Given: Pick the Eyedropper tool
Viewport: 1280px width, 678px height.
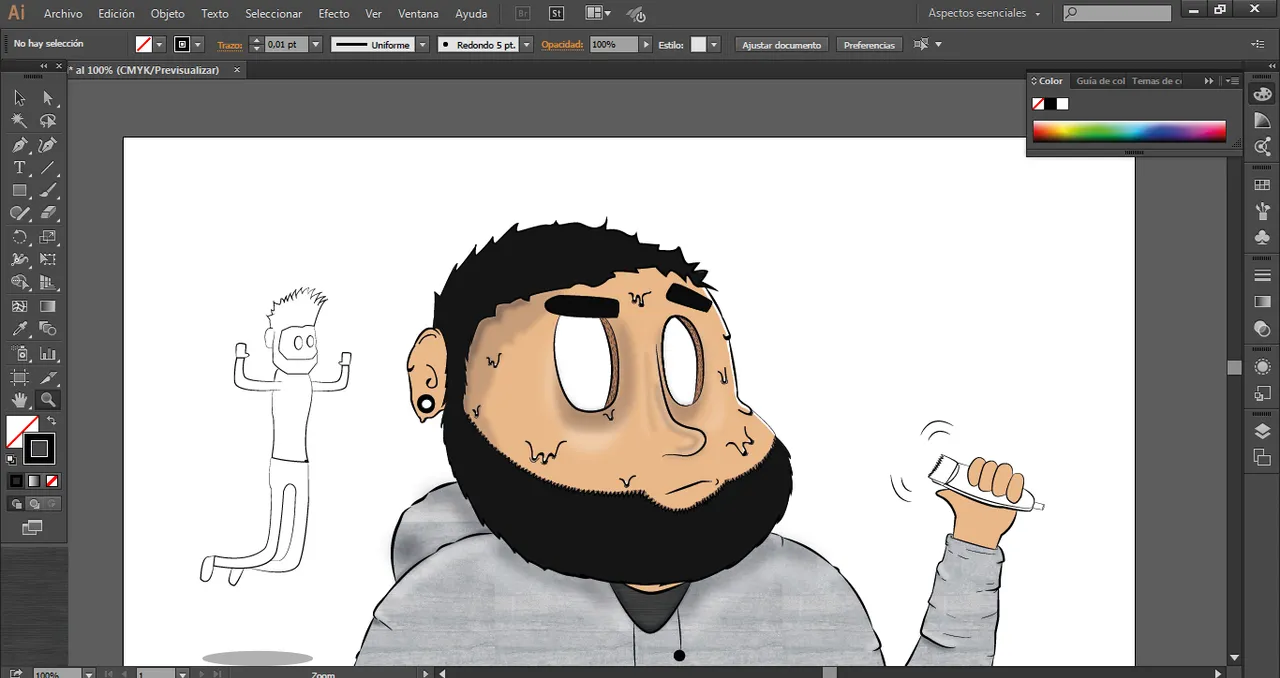Looking at the screenshot, I should tap(19, 329).
